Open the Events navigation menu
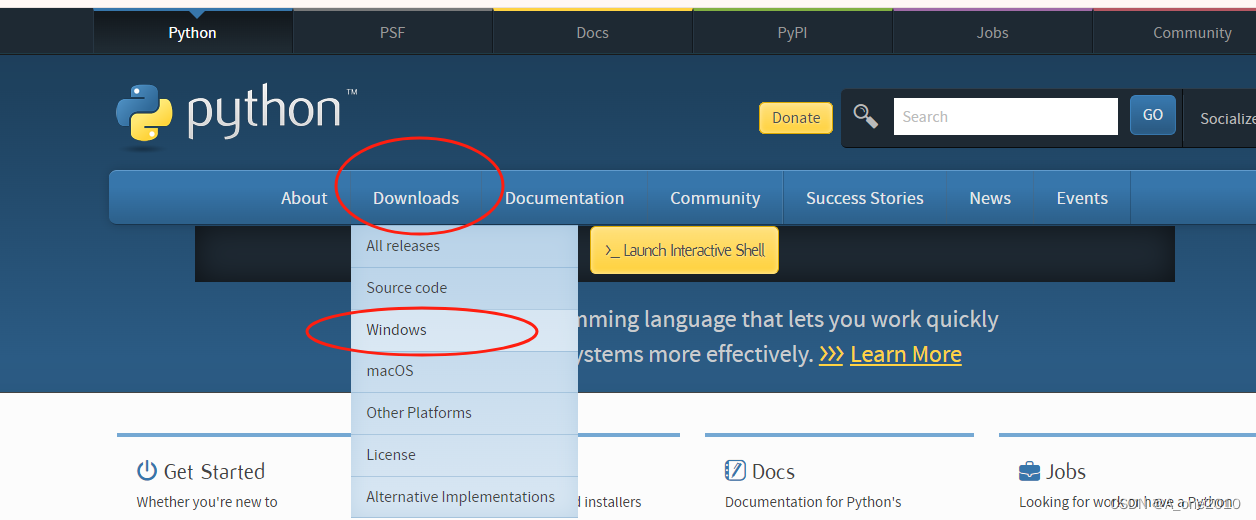Viewport: 1256px width, 520px height. click(x=1082, y=198)
